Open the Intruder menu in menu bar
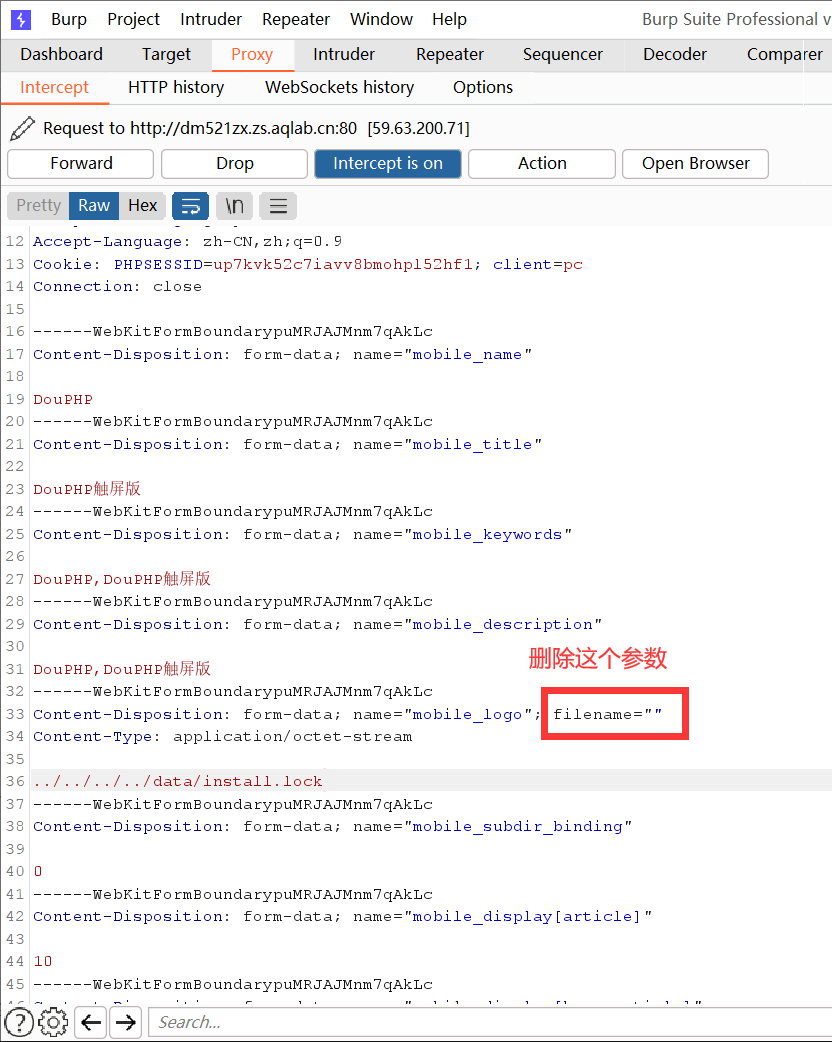This screenshot has width=832, height=1042. [211, 19]
